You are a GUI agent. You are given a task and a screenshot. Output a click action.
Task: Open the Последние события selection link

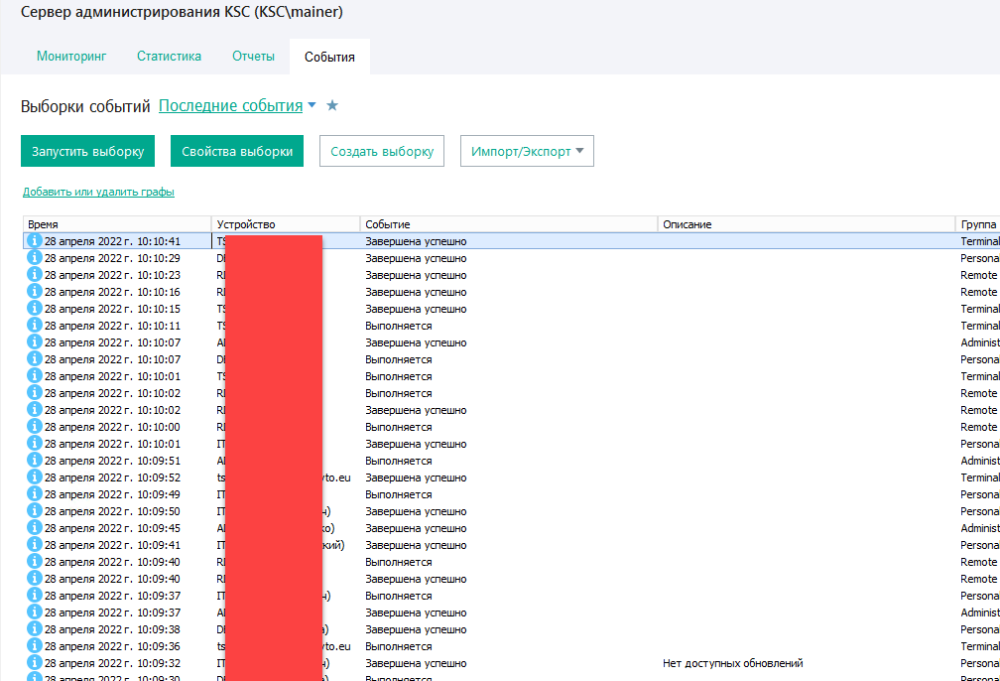[230, 106]
